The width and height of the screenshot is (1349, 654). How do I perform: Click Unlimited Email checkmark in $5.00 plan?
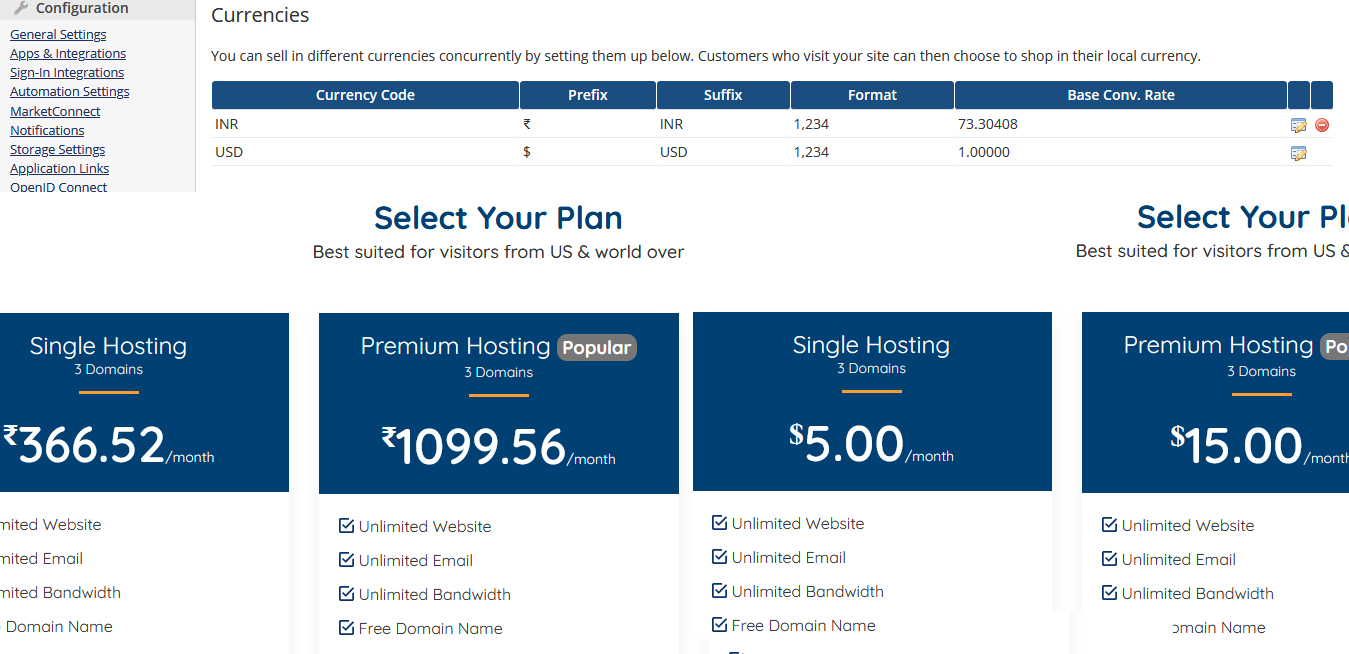pos(719,556)
